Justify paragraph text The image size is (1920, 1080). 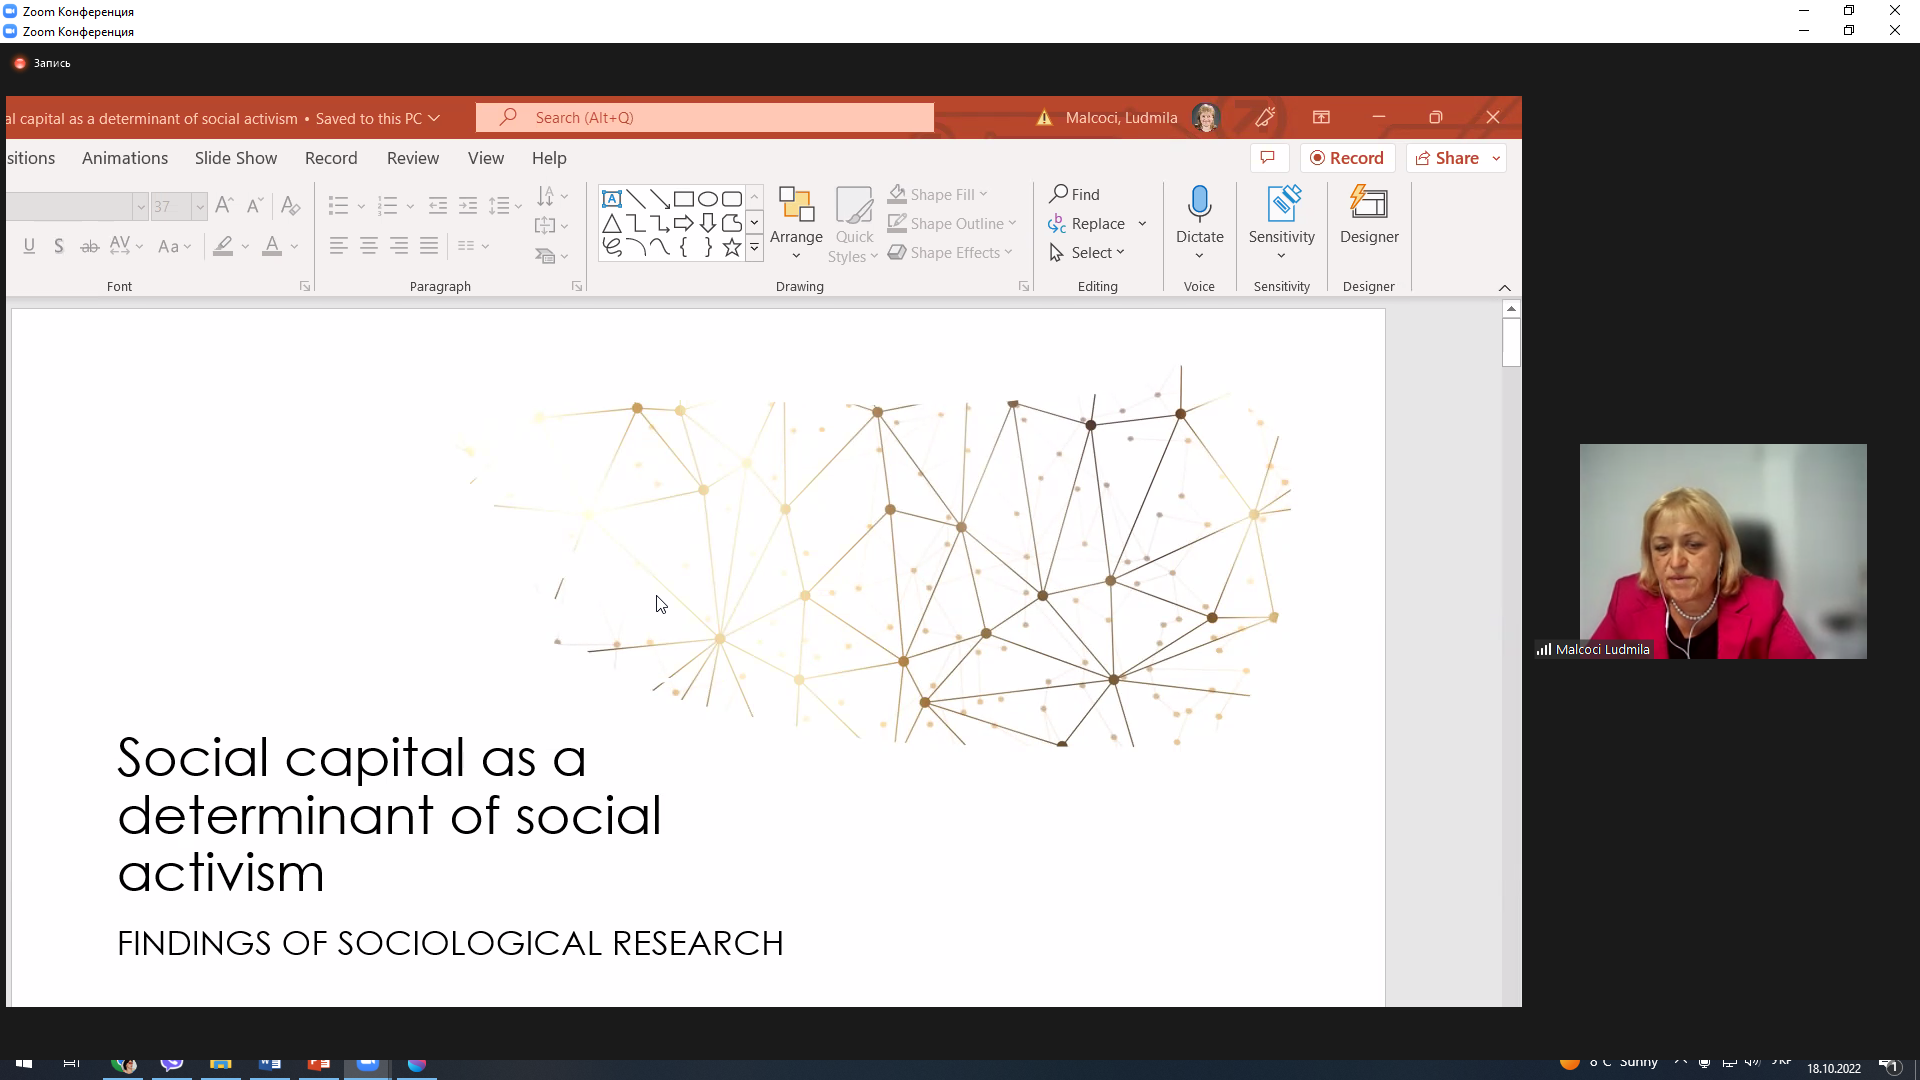429,246
